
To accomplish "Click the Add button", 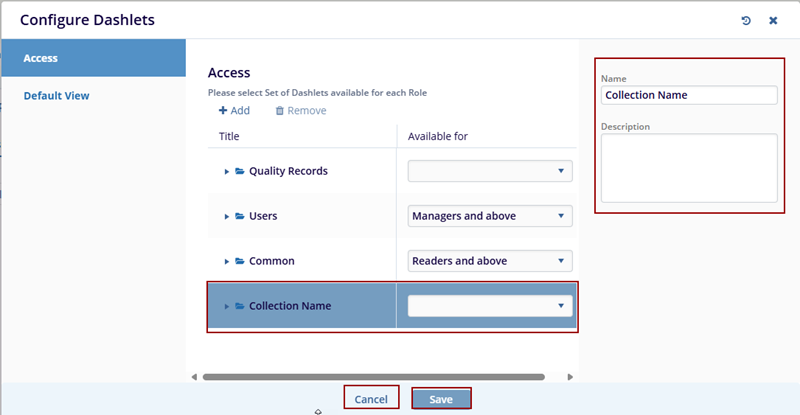I will pos(234,111).
